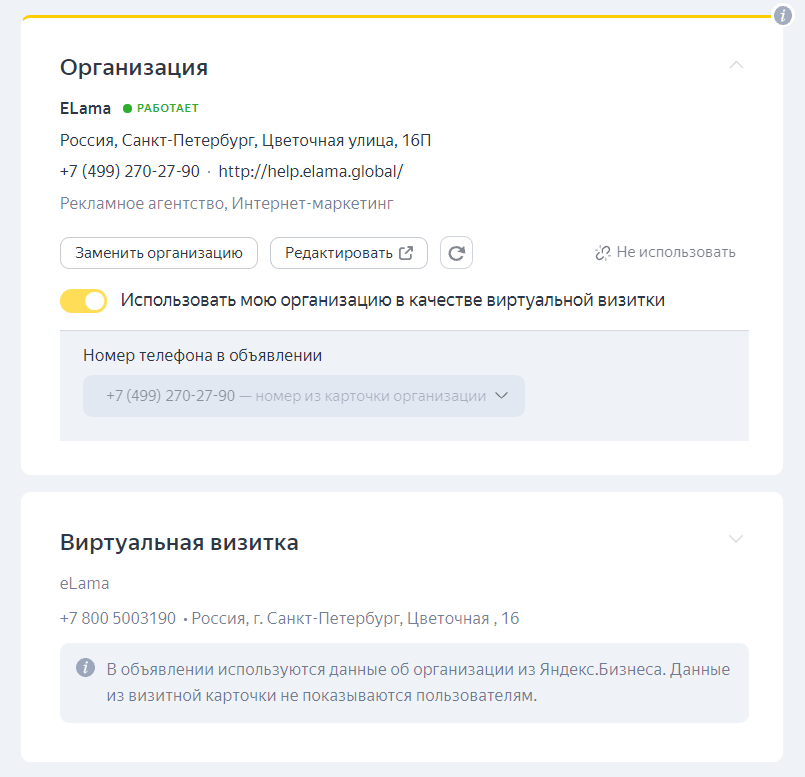Image resolution: width=805 pixels, height=777 pixels.
Task: Click the virtual card phone +7 800 5003190
Action: (x=118, y=619)
